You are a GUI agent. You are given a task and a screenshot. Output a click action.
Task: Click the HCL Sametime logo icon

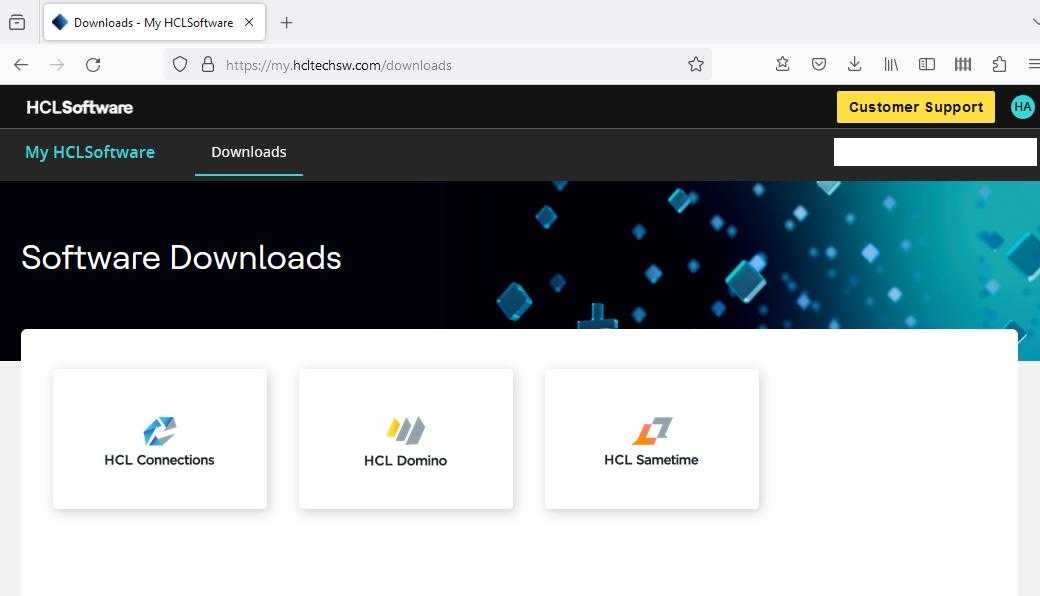[x=652, y=430]
